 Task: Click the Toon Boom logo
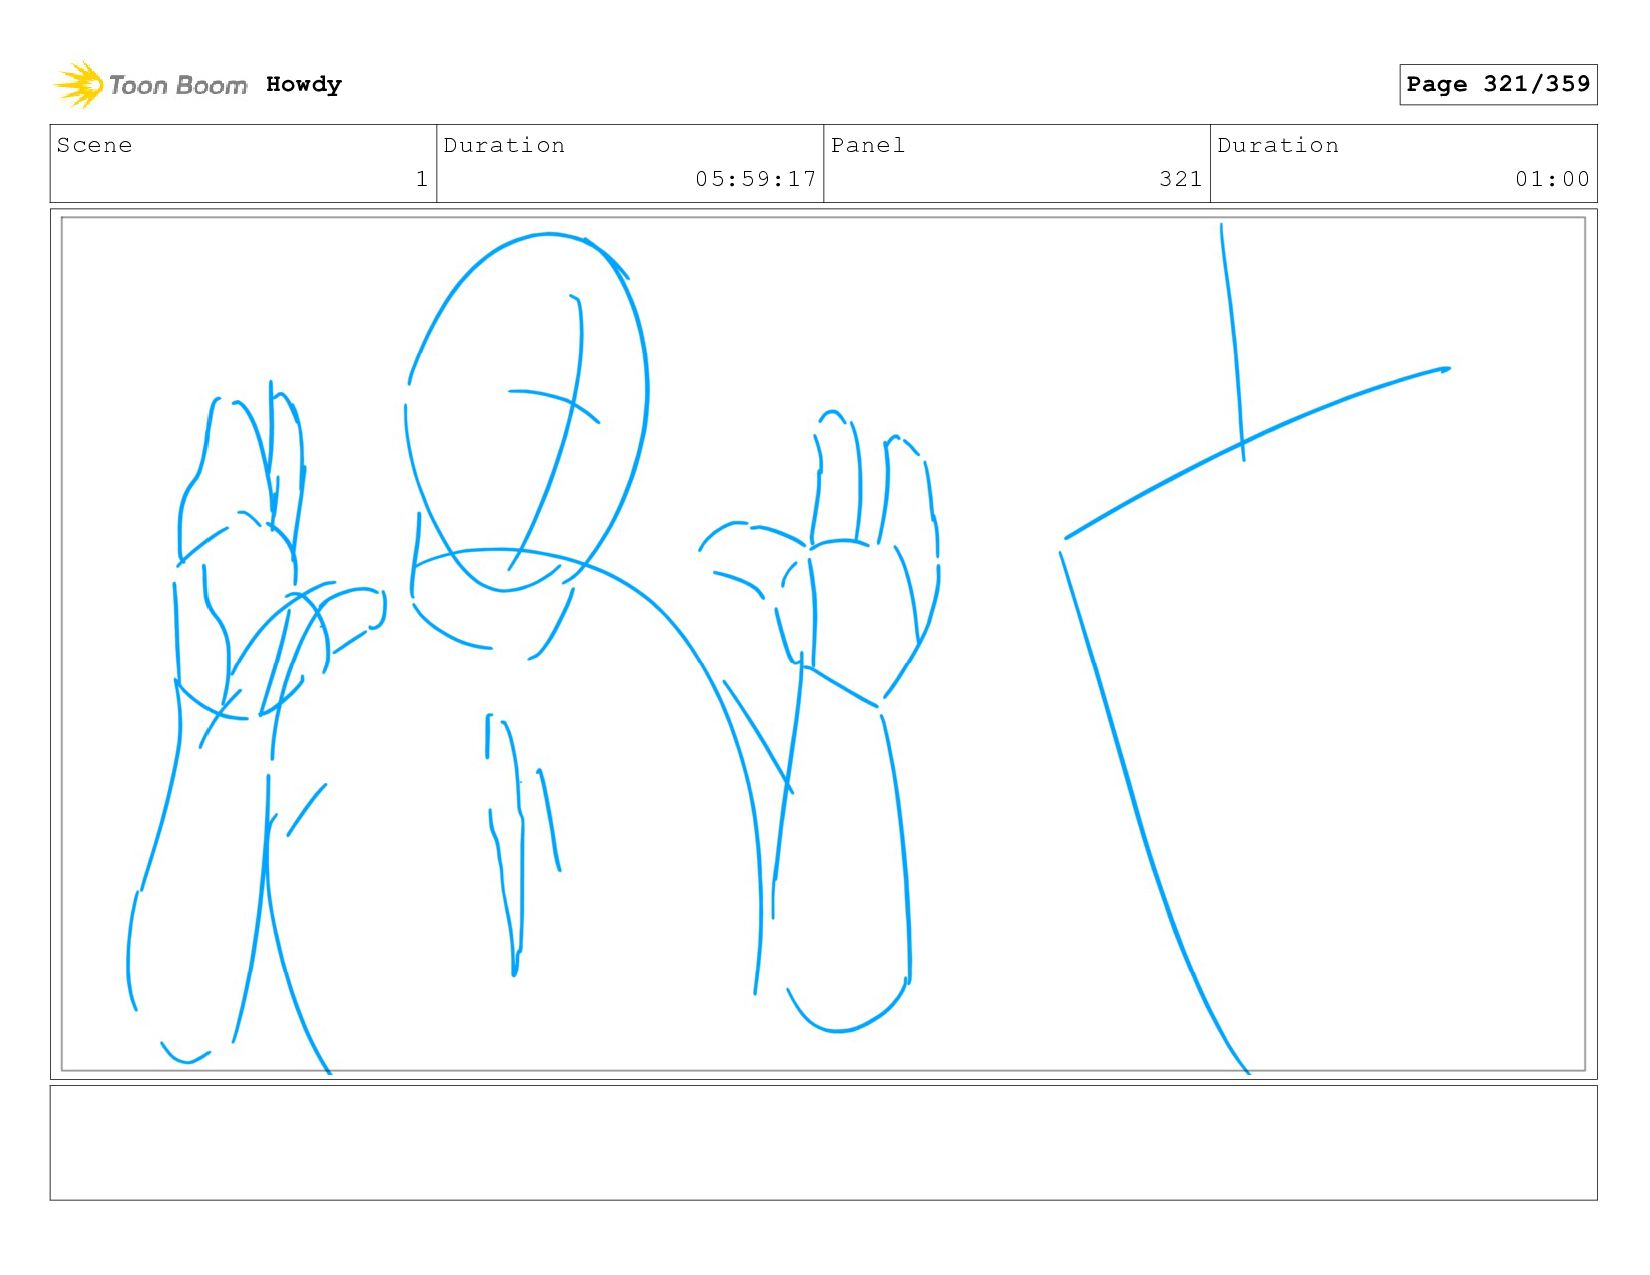tap(150, 85)
